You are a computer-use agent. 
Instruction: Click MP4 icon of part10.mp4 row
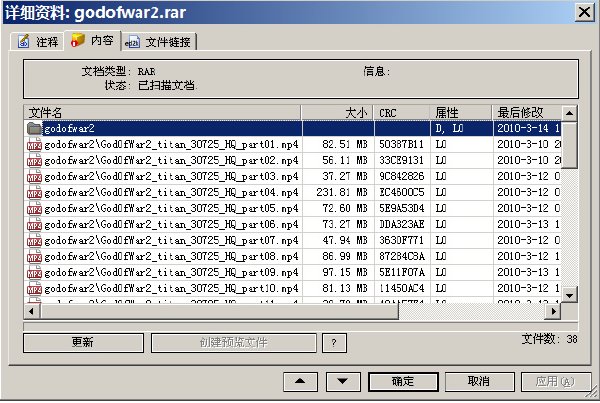click(x=34, y=289)
